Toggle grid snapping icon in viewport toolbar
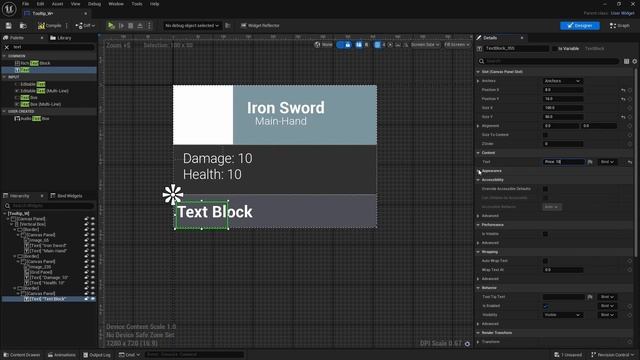The image size is (640, 360). pos(378,45)
